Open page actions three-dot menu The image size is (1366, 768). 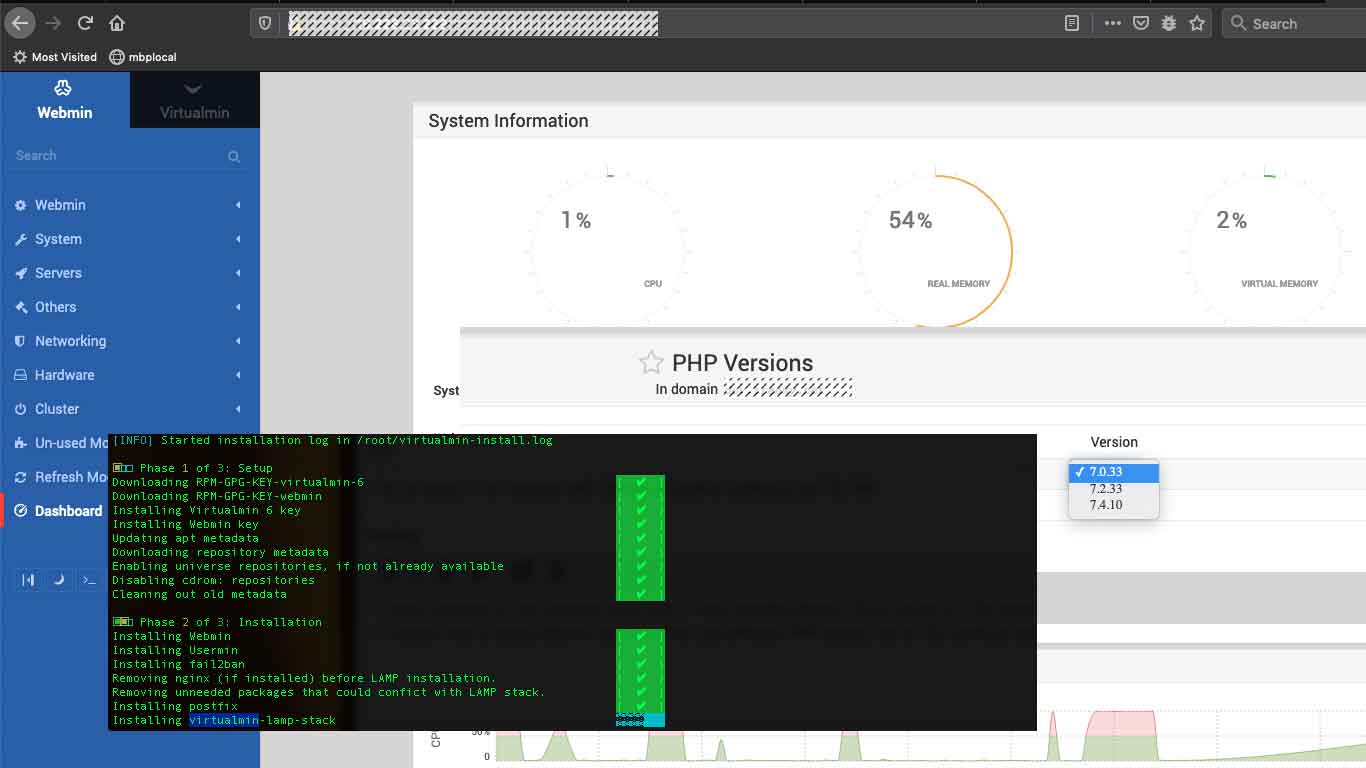[x=1112, y=23]
